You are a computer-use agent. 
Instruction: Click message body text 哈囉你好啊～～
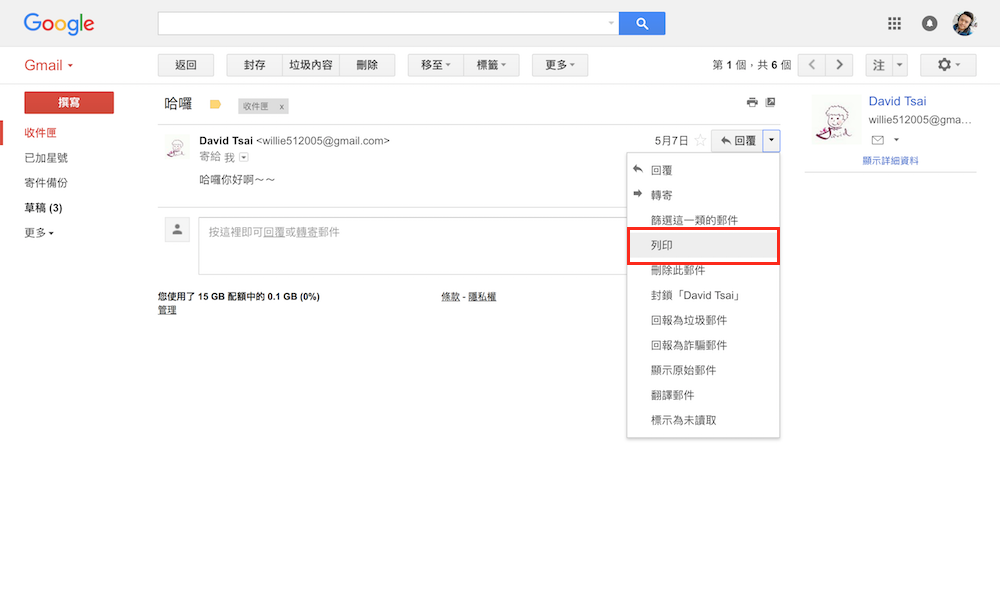pyautogui.click(x=237, y=180)
